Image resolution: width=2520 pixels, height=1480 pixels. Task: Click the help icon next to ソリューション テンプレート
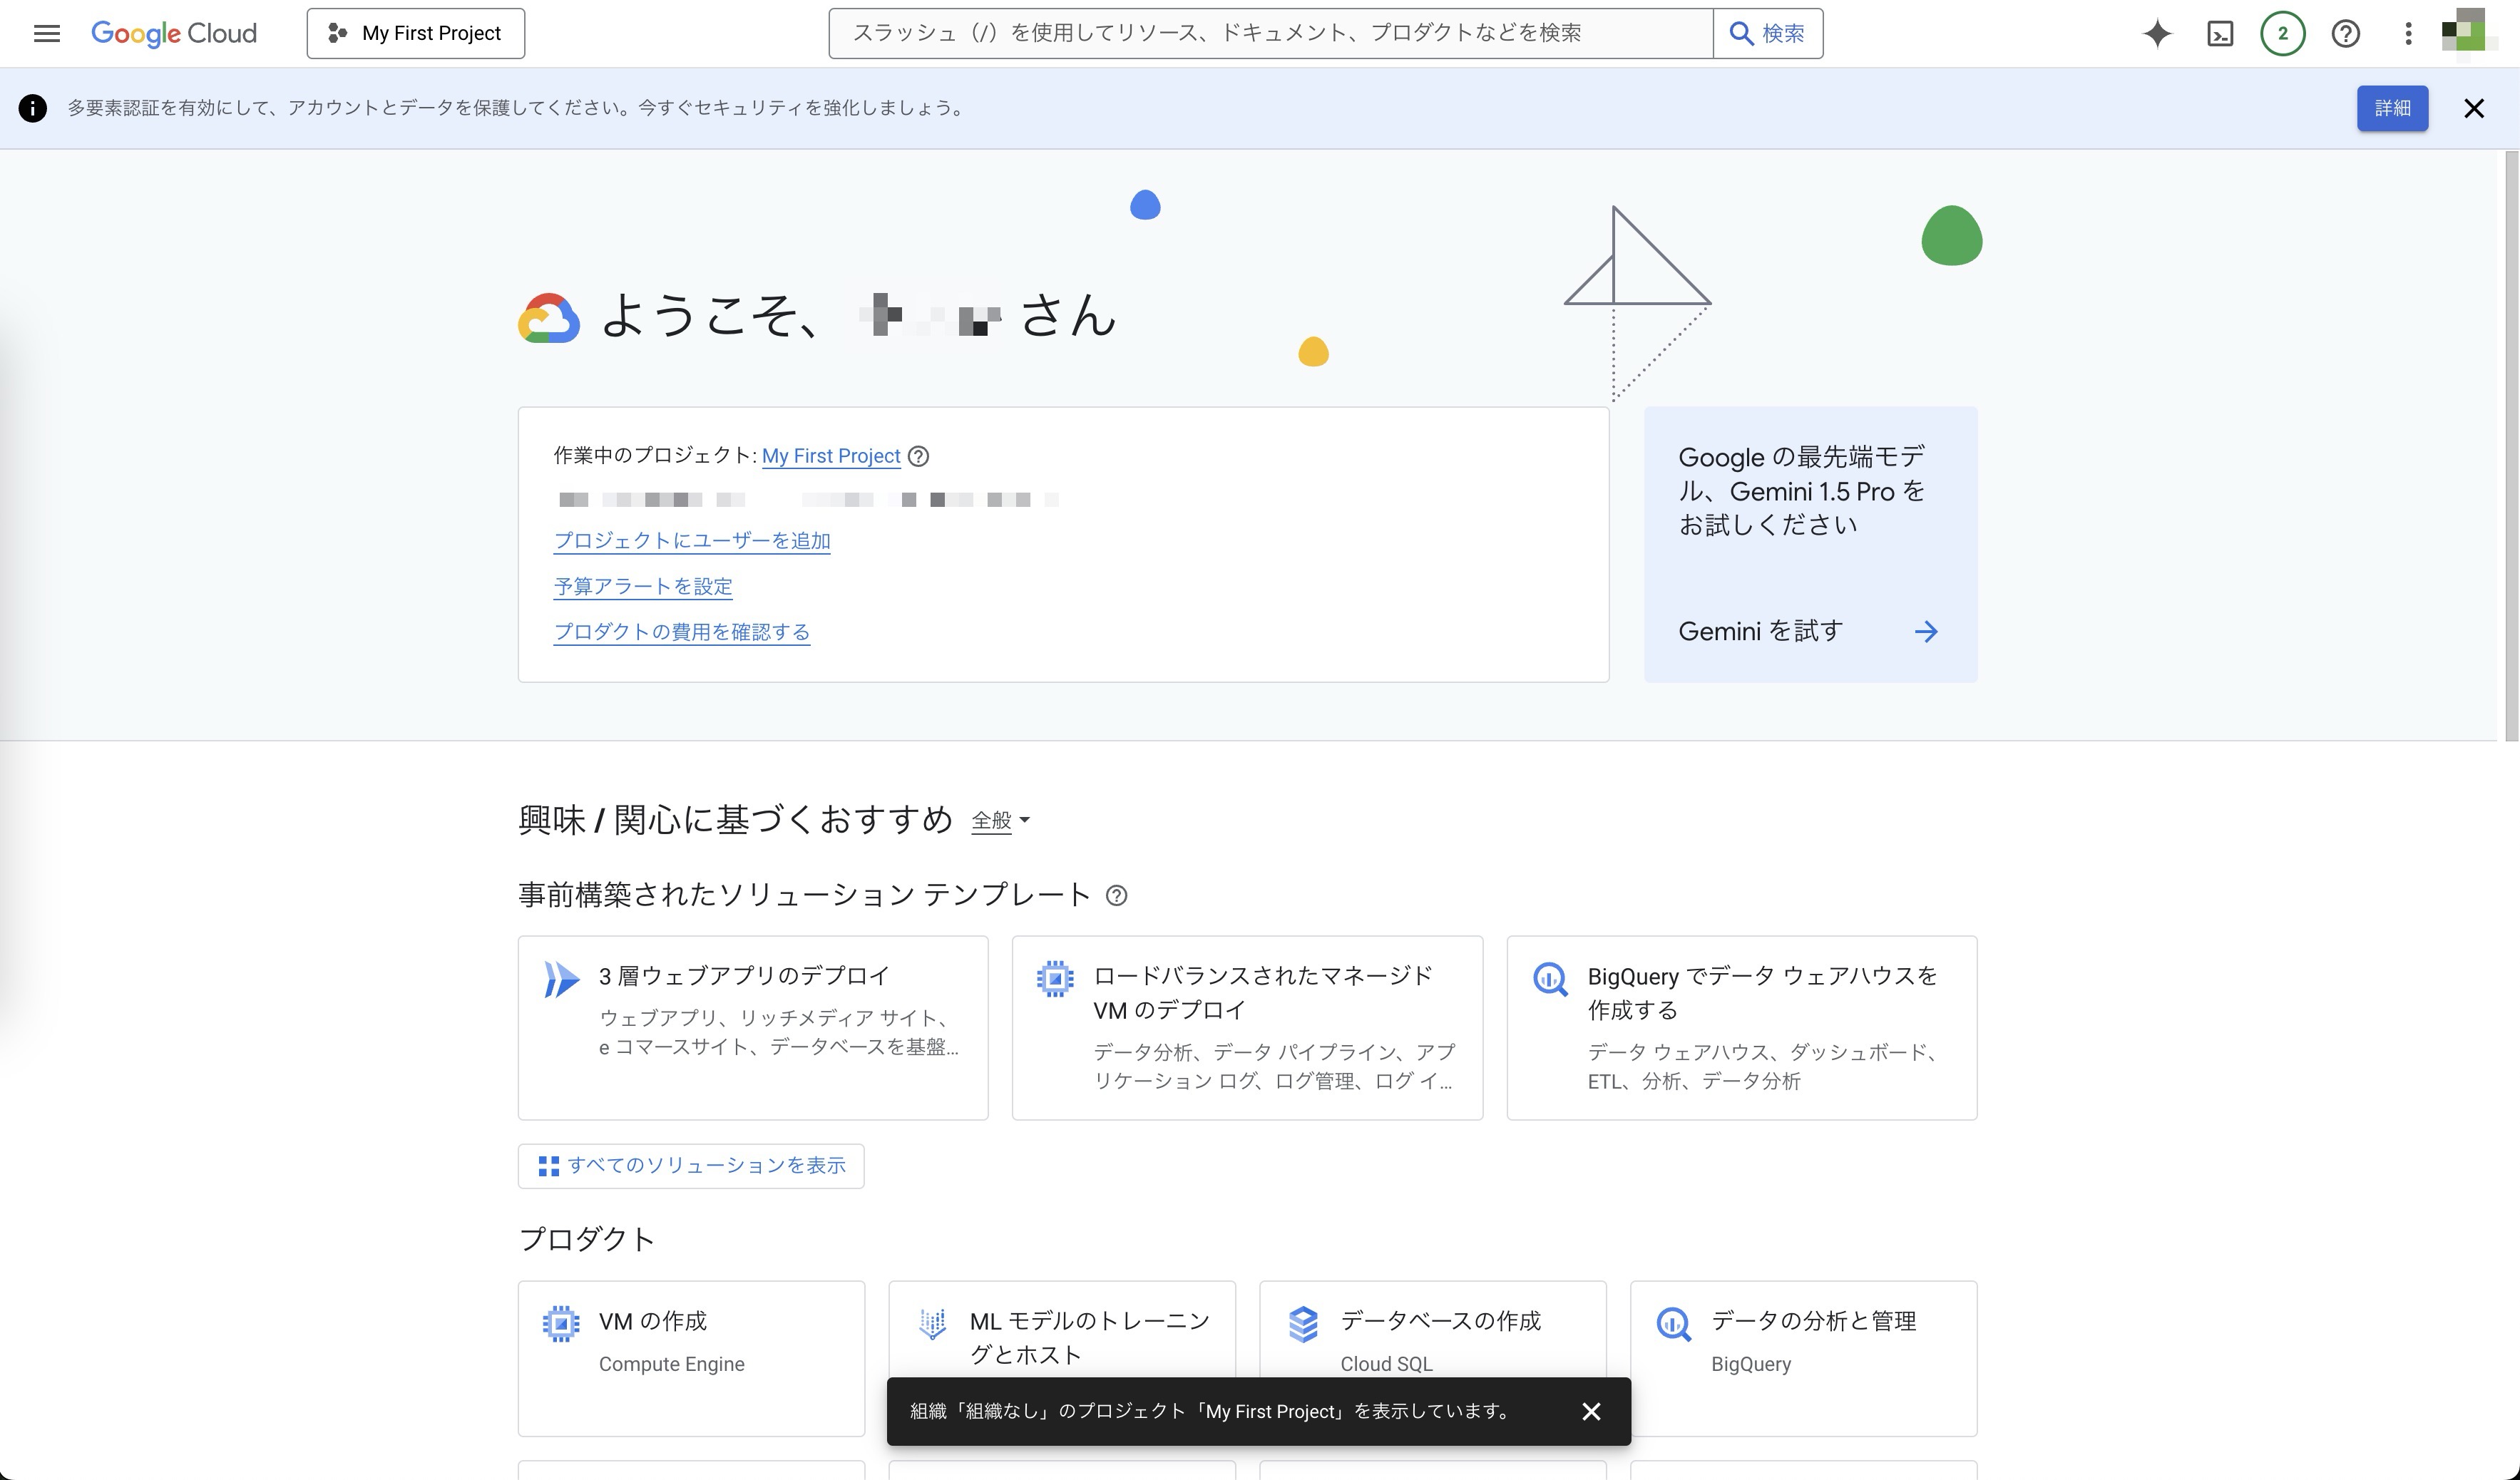click(1117, 896)
